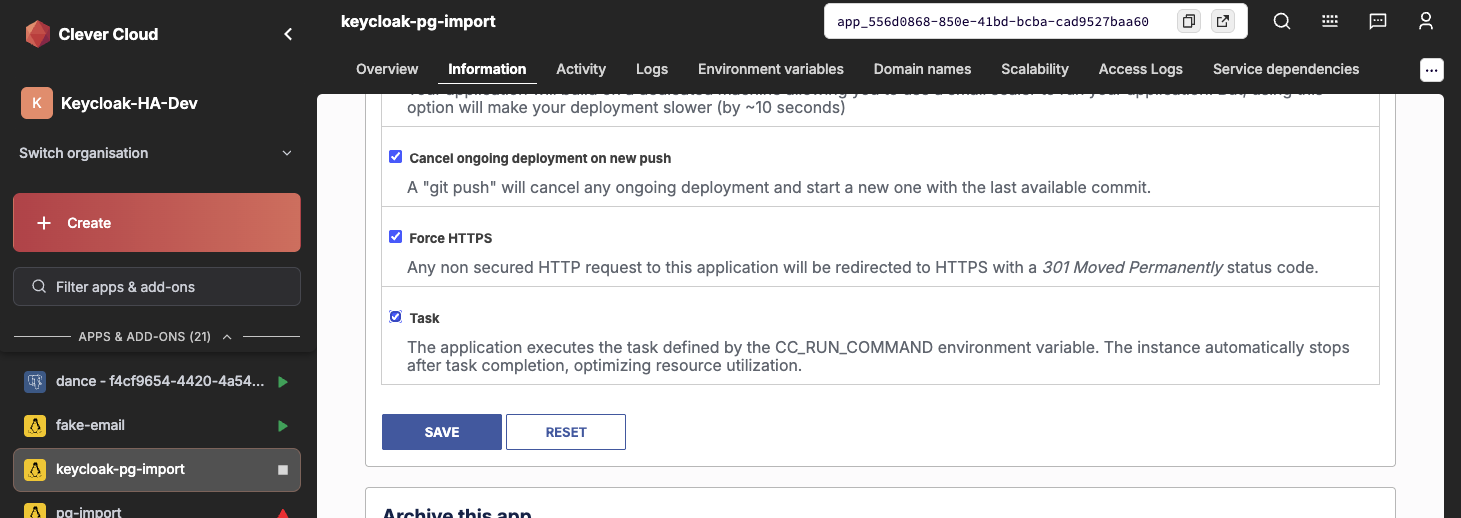The height and width of the screenshot is (518, 1461).
Task: Click the SAVE button
Action: (442, 432)
